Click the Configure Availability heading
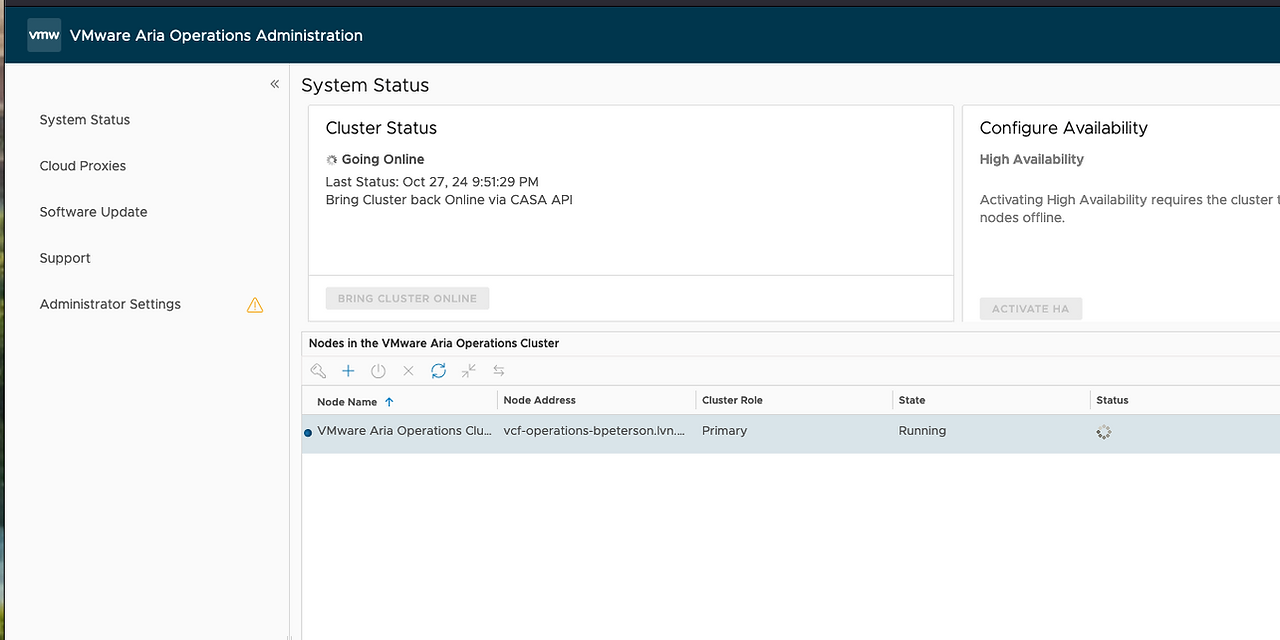The height and width of the screenshot is (640, 1280). [x=1064, y=128]
